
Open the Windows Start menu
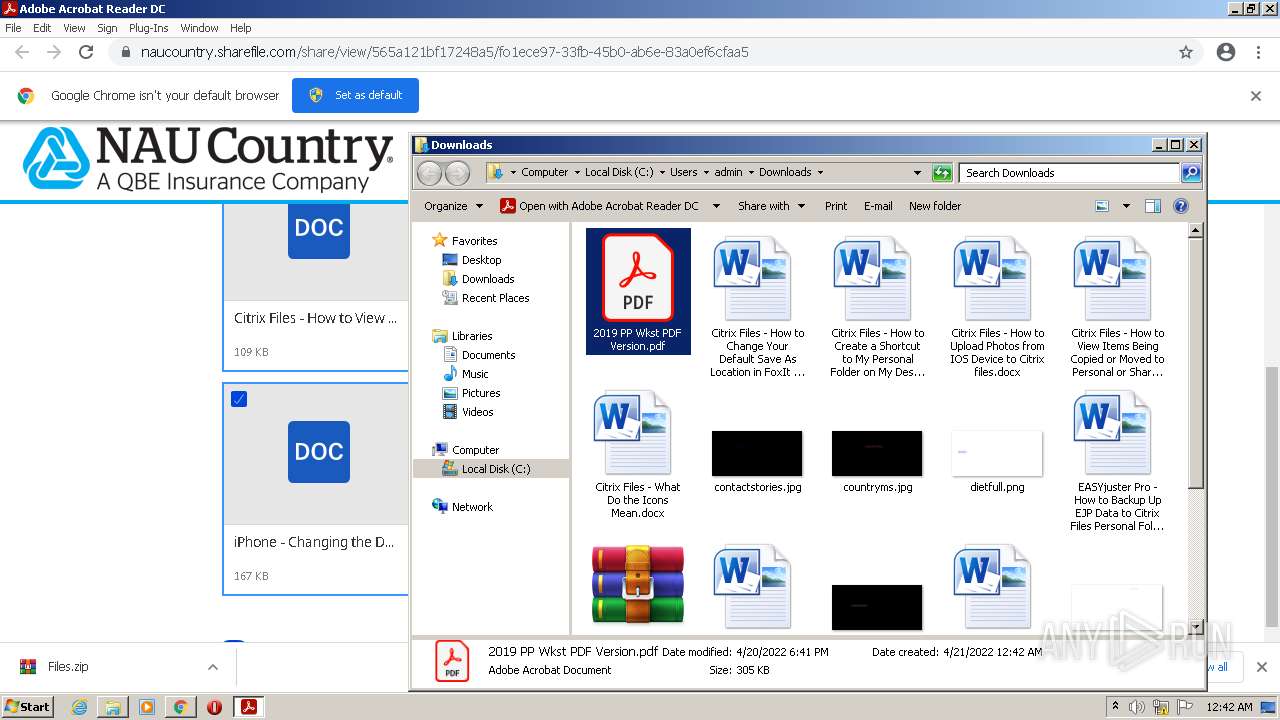(27, 706)
